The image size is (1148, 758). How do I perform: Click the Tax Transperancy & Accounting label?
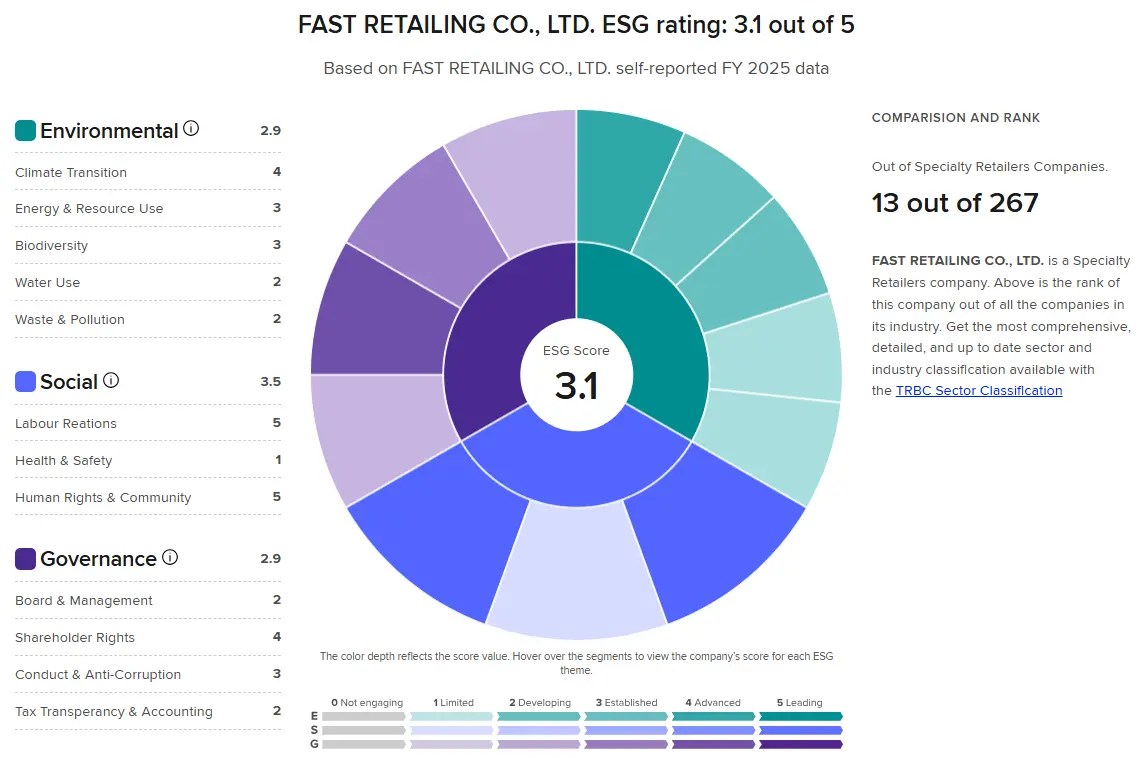(113, 711)
